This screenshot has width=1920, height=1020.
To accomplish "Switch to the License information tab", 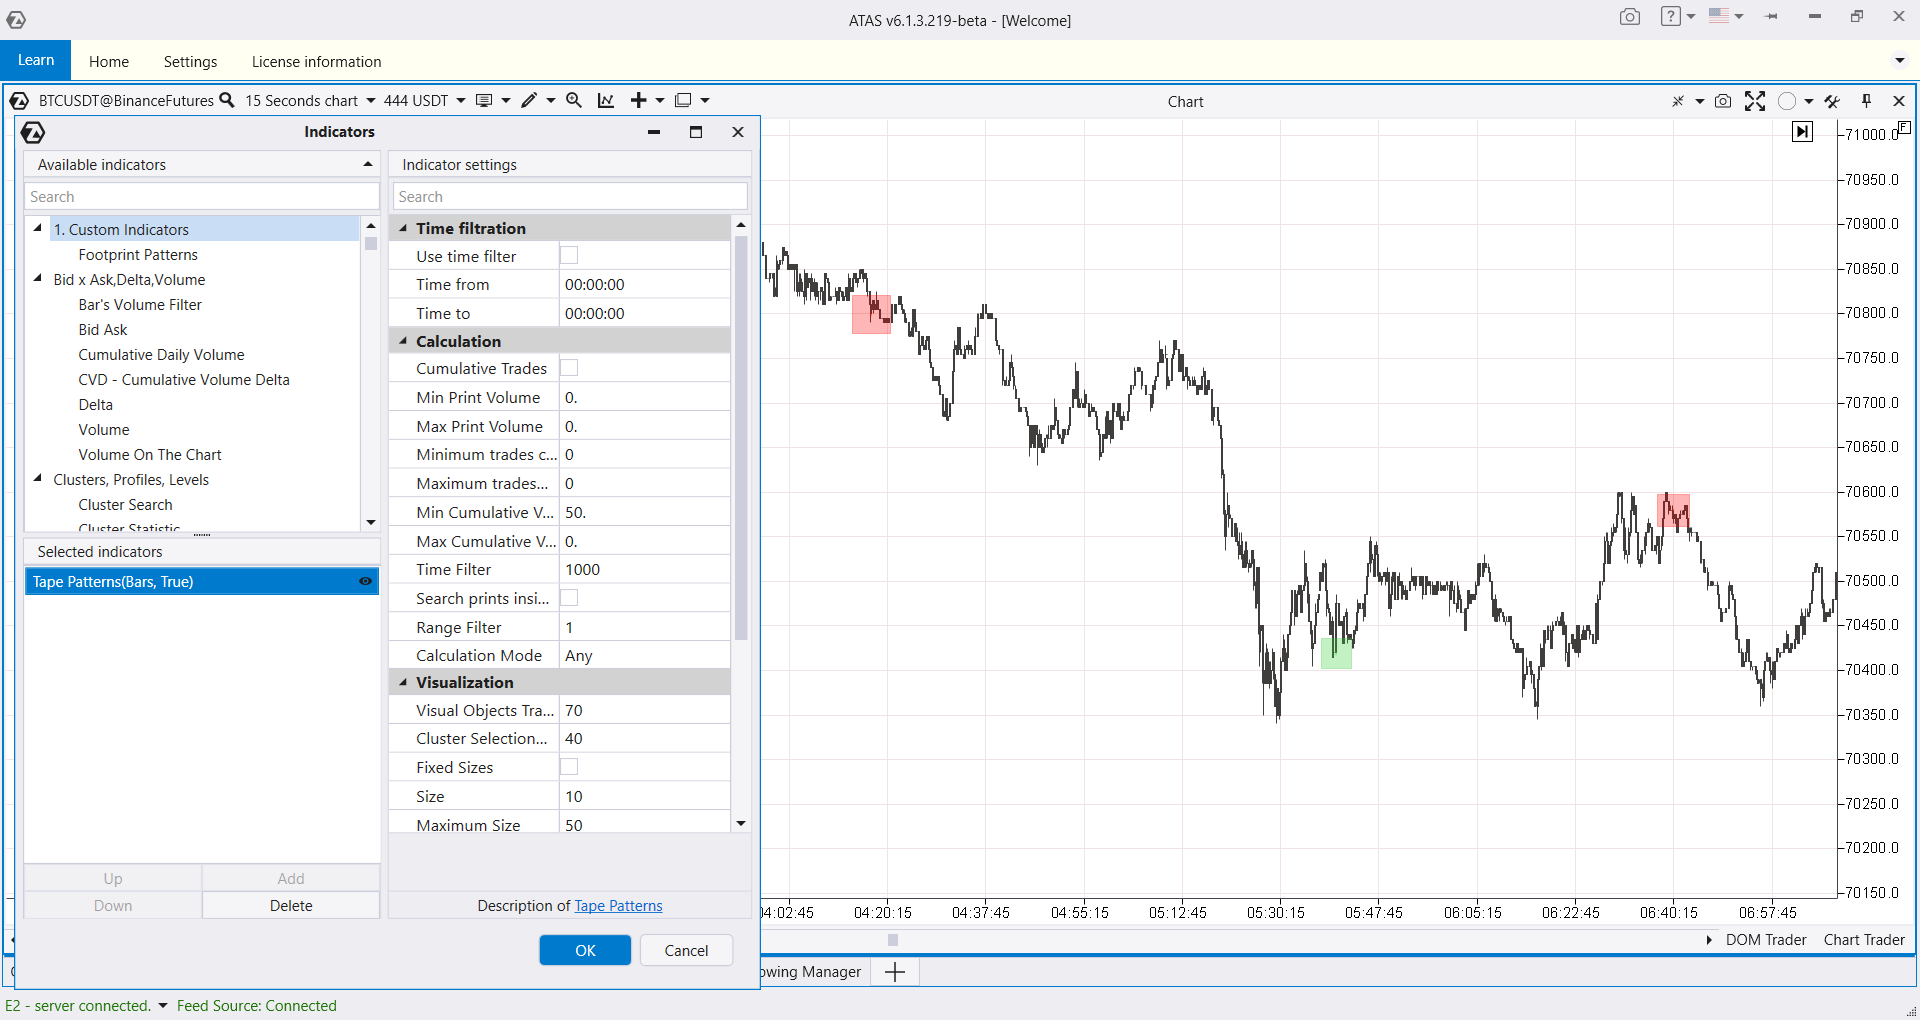I will 316,62.
